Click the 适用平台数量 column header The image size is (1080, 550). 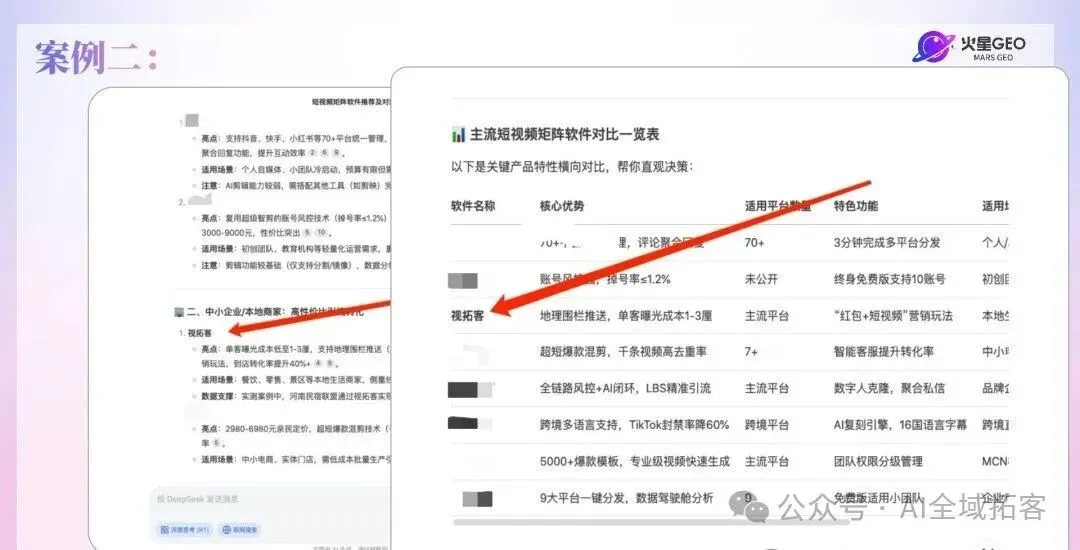pos(778,205)
